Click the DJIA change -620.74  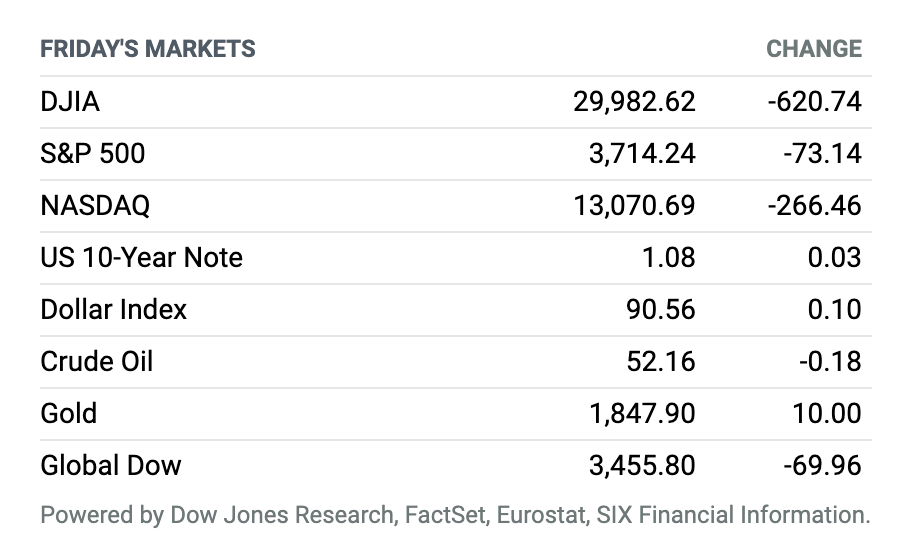coord(814,102)
